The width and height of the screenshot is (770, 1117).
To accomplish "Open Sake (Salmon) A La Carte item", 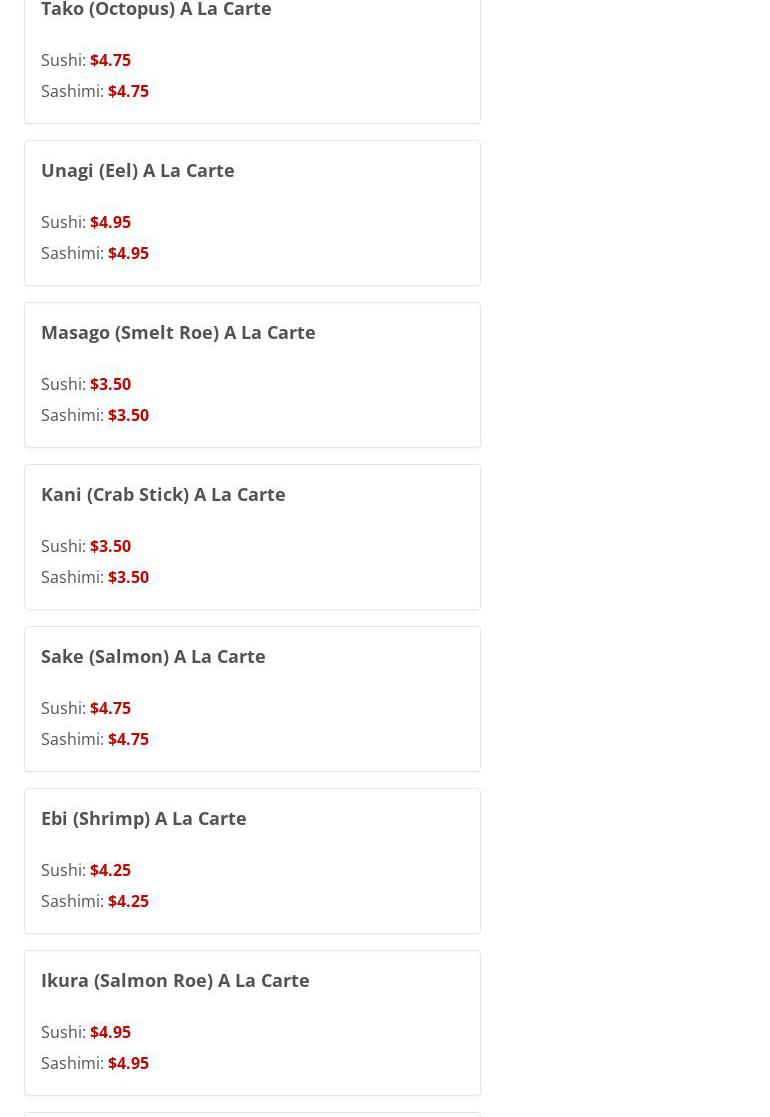I will (x=153, y=656).
